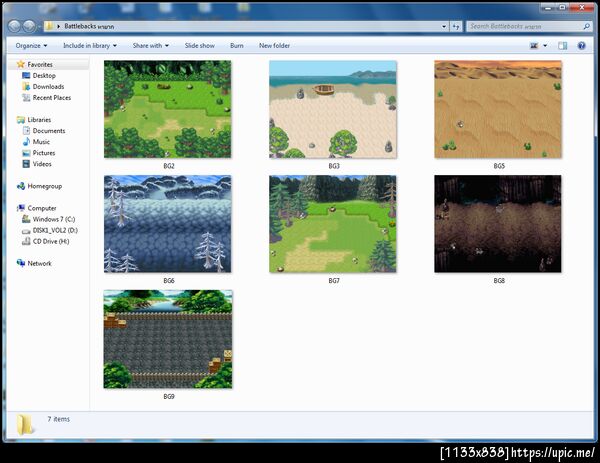
Task: Click the Burn button
Action: click(x=236, y=46)
